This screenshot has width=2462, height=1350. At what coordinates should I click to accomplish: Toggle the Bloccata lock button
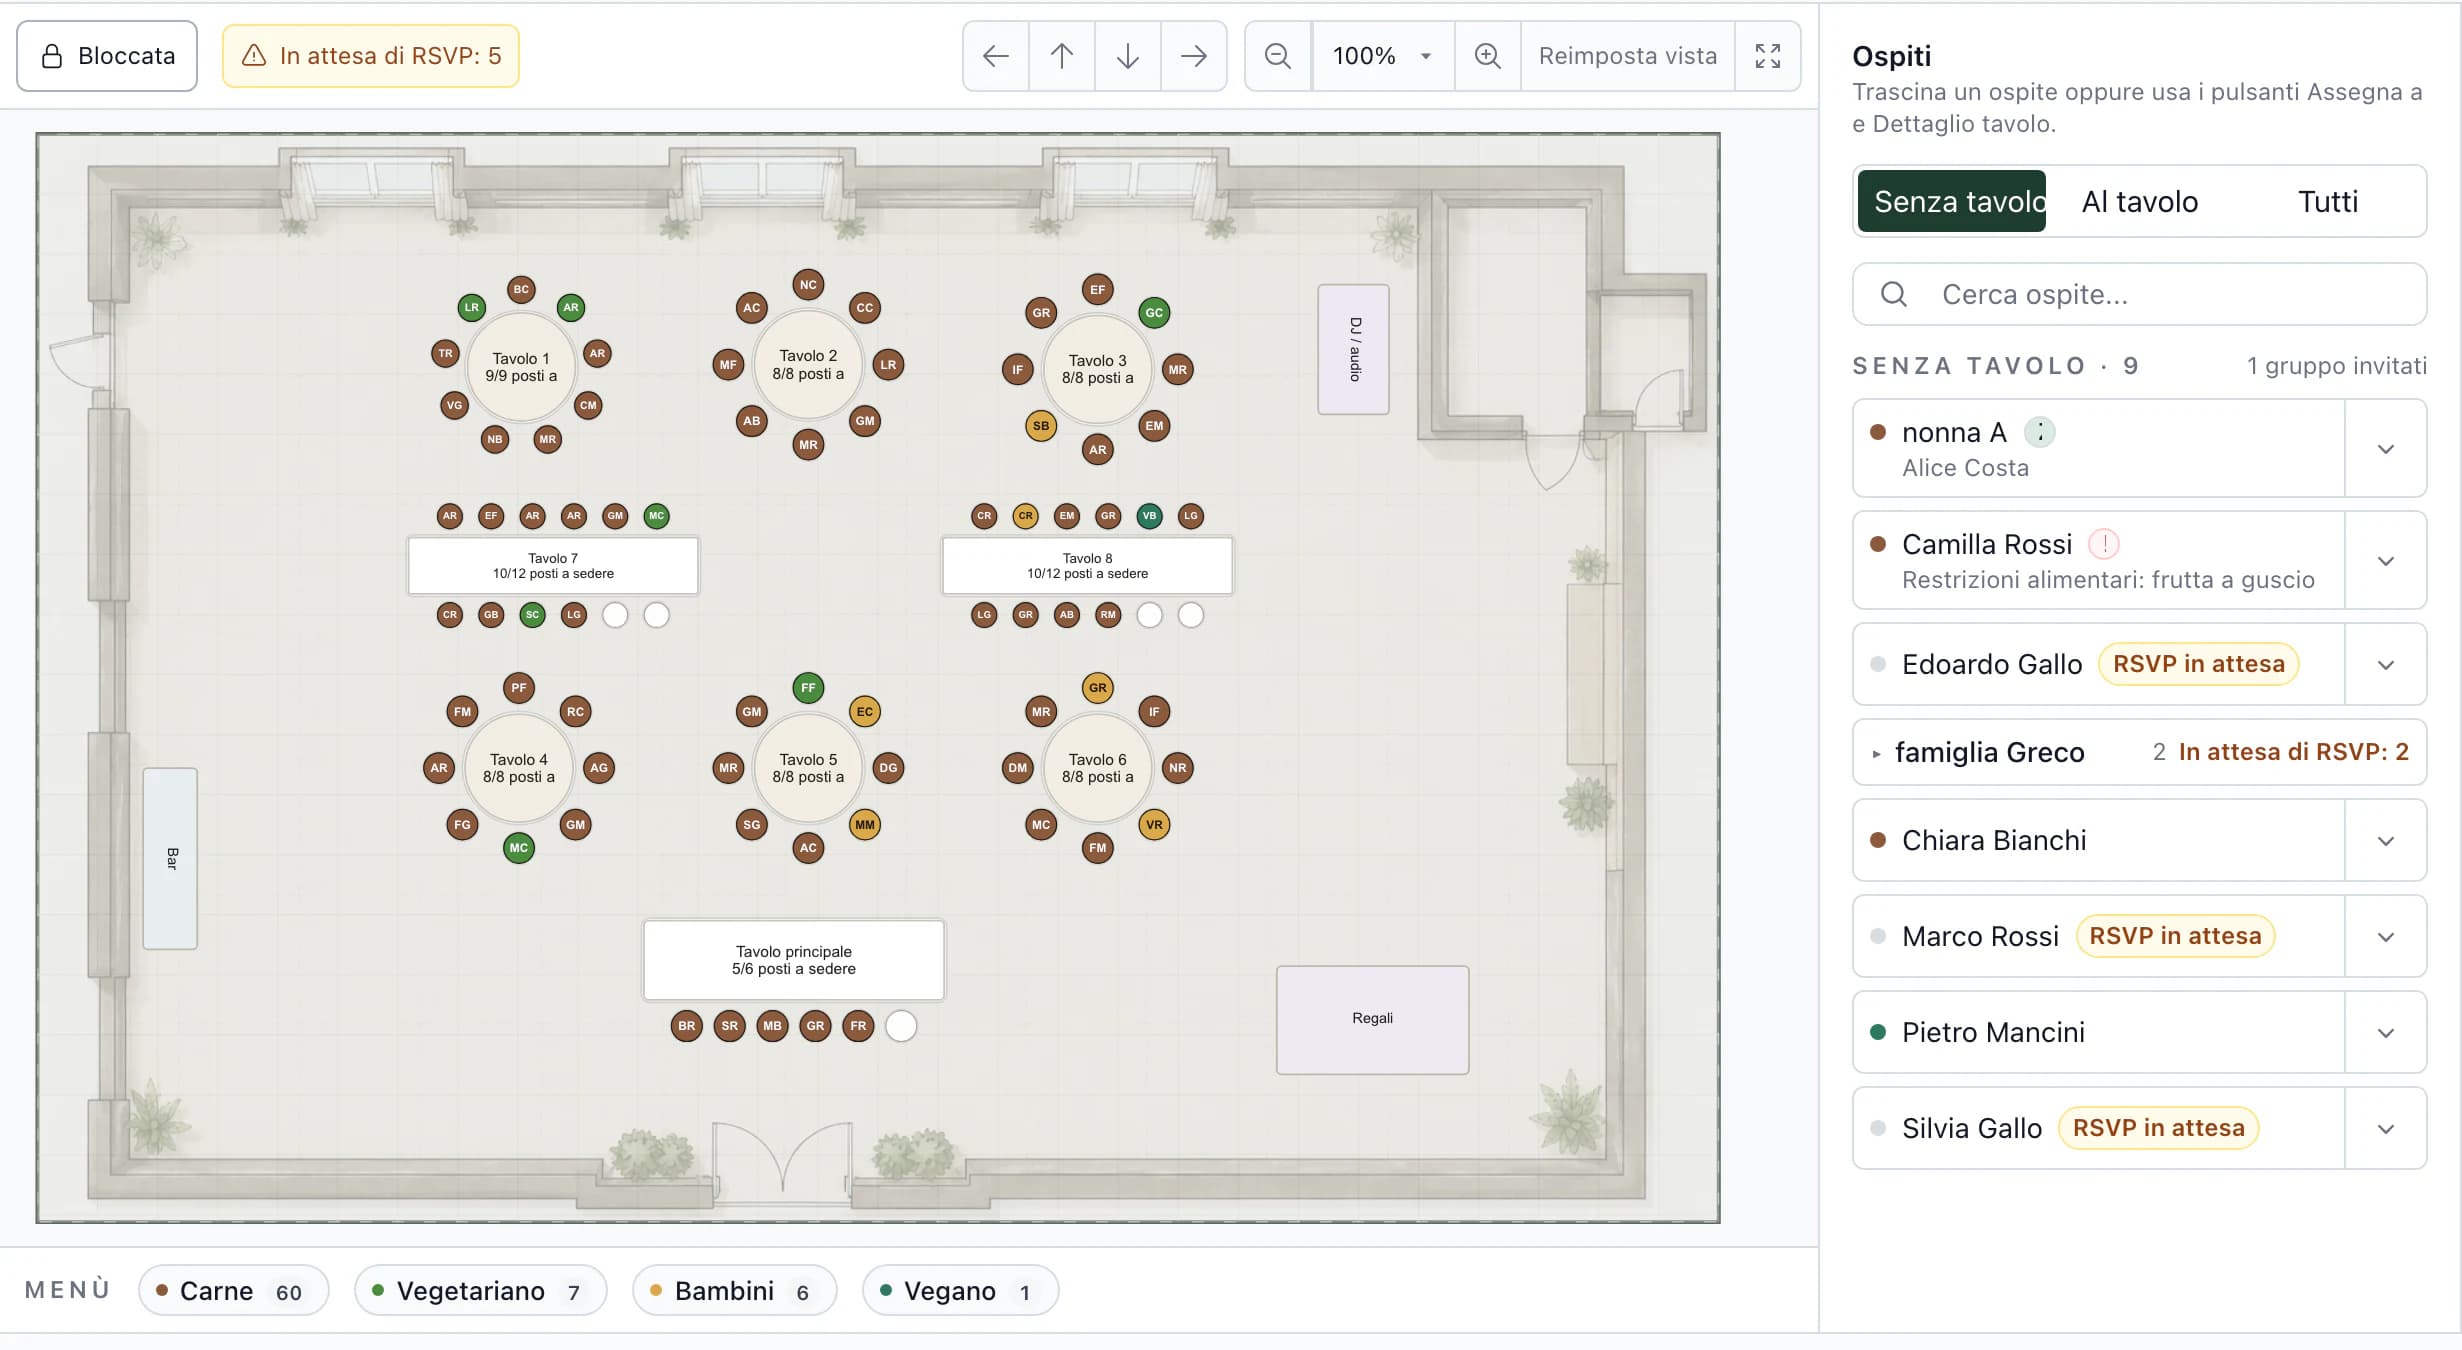click(x=107, y=56)
